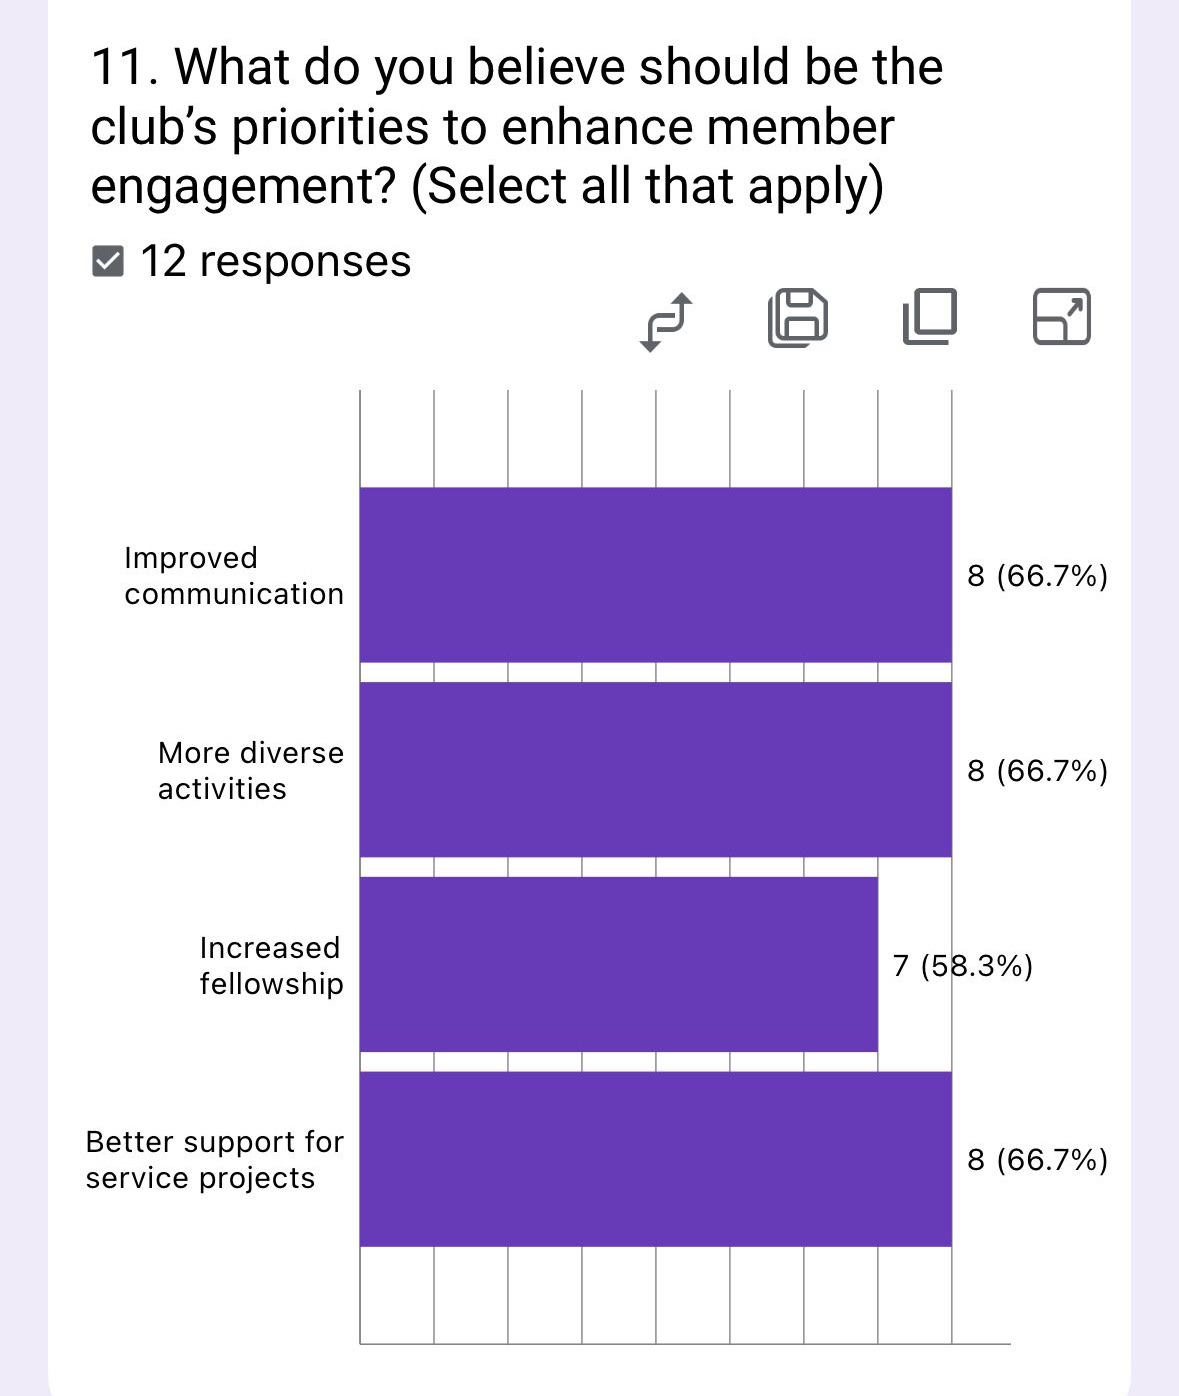Click the checkbox icon beside 12 responses
The image size is (1179, 1396).
coord(107,262)
